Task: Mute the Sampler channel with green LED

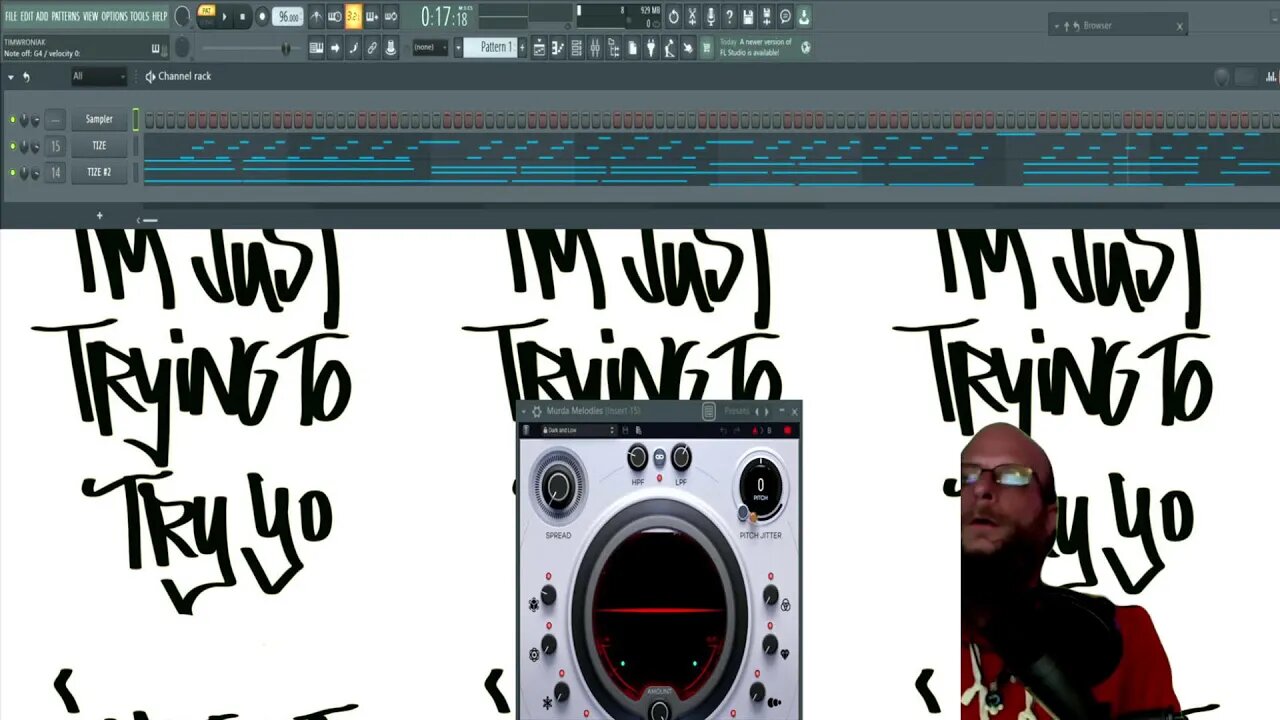Action: pos(13,120)
